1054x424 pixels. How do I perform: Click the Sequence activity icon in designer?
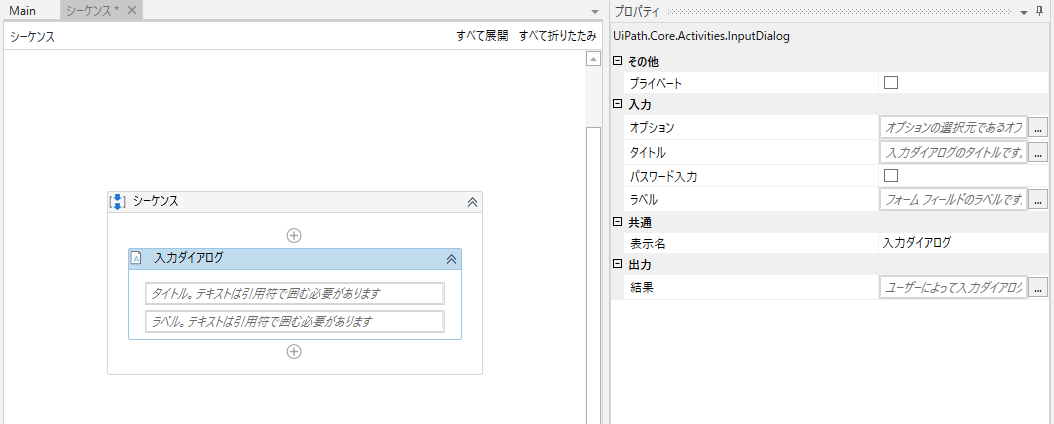click(x=118, y=201)
